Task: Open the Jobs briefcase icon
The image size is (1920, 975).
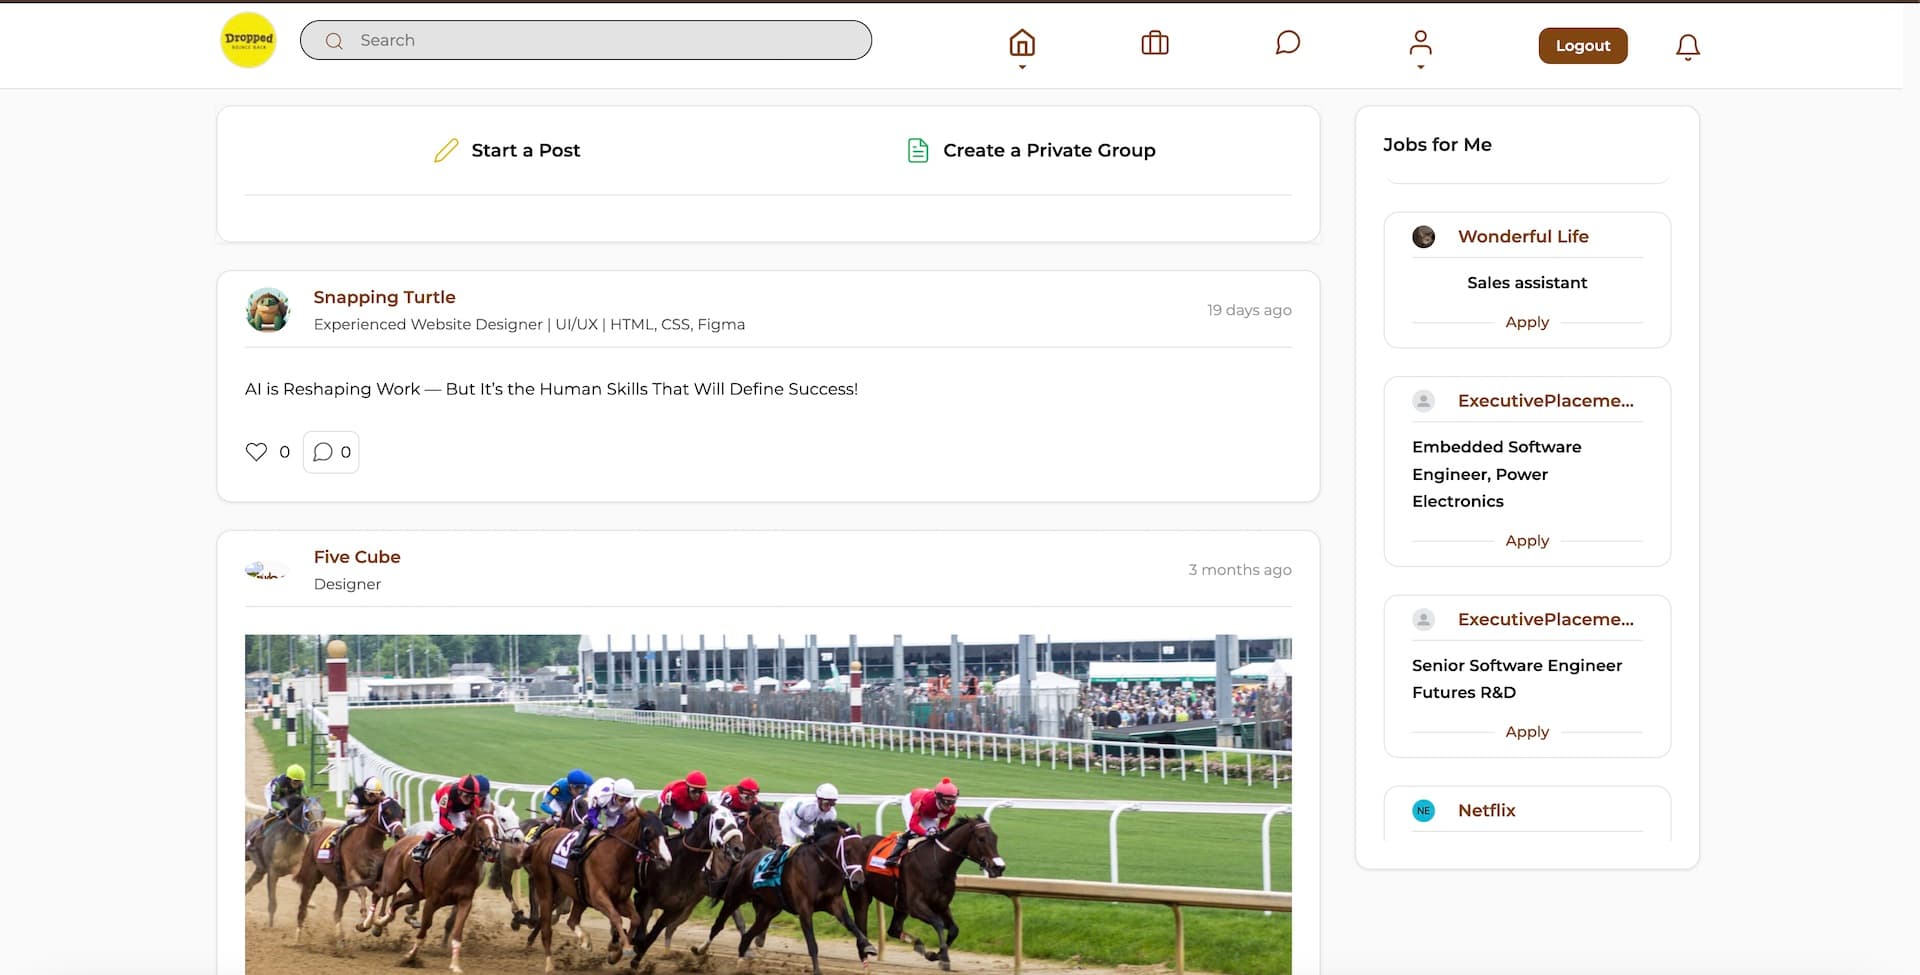Action: pyautogui.click(x=1154, y=43)
